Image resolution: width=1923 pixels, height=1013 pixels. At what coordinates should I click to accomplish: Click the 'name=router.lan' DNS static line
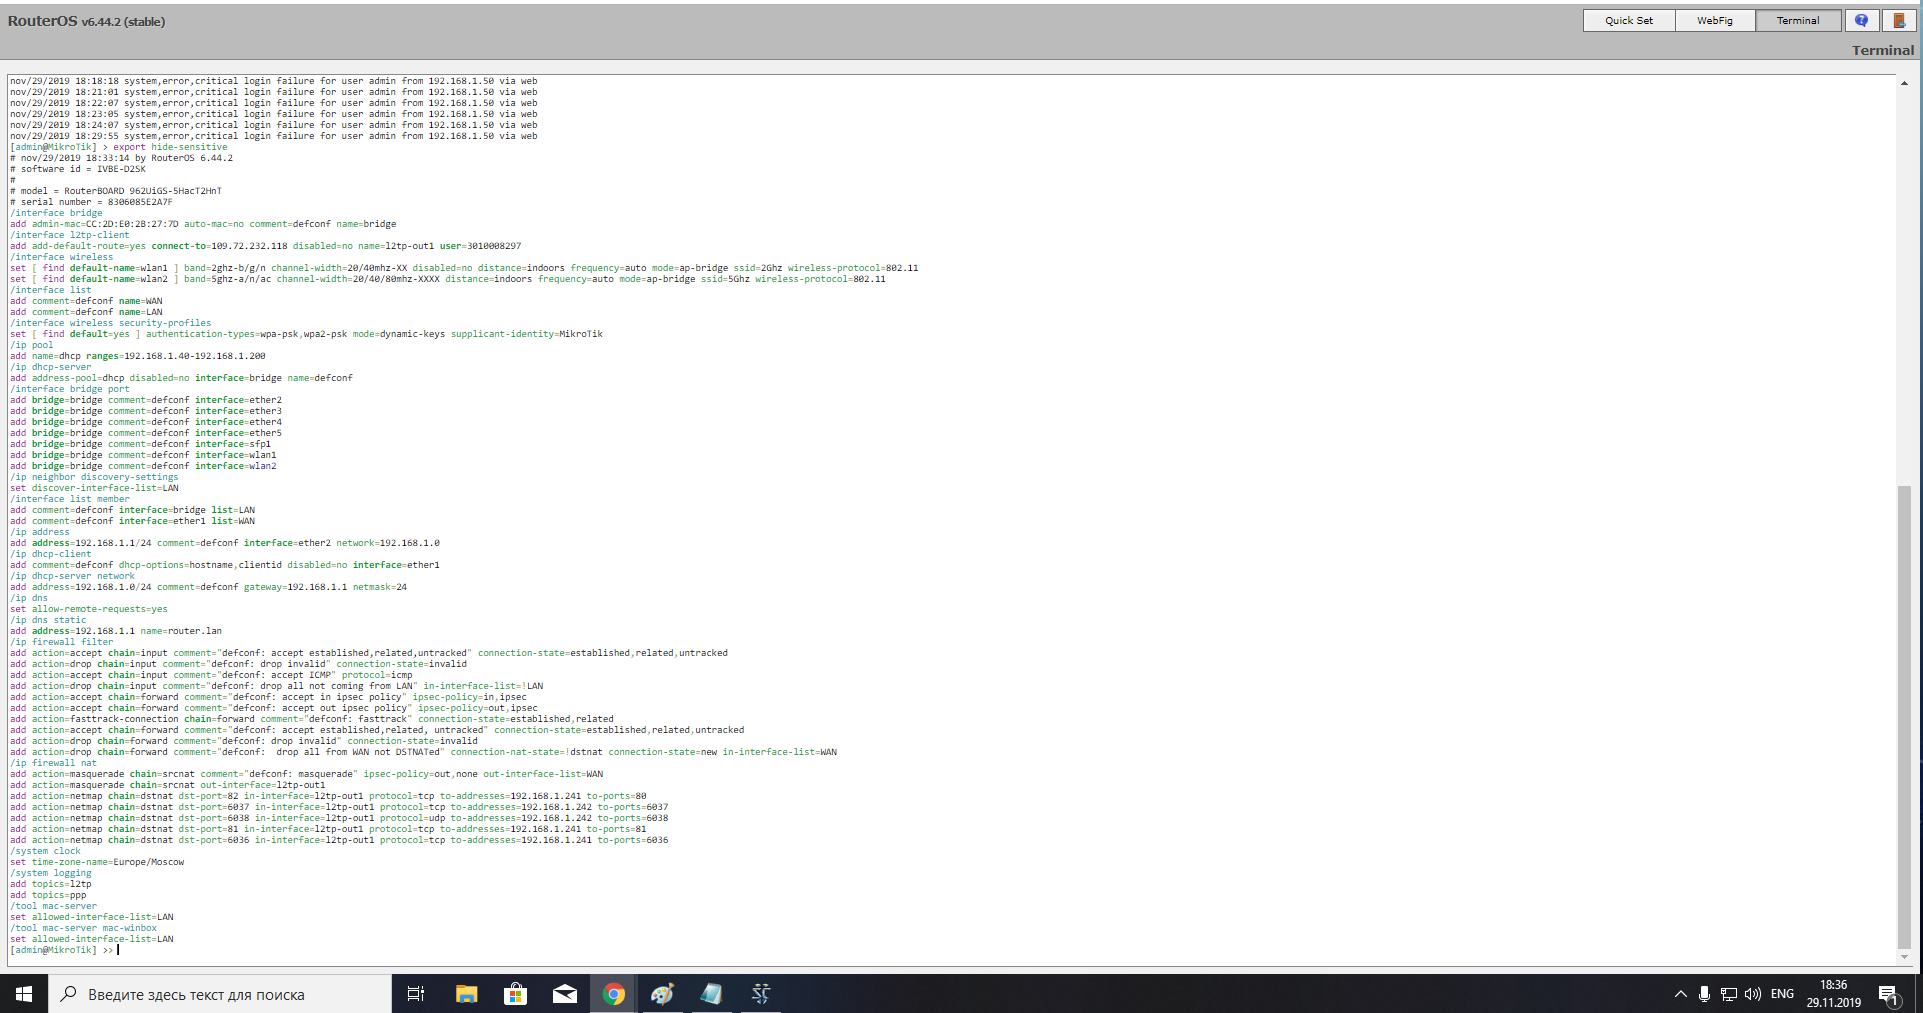(x=116, y=631)
